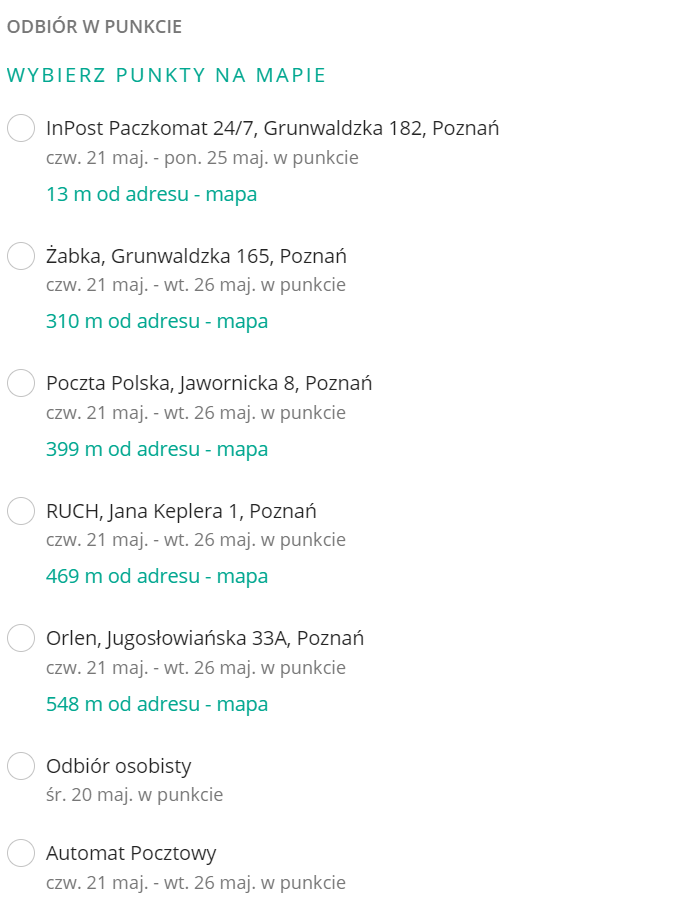Choose the Poczta Polska Jawornicka 8 radio button

click(x=21, y=383)
